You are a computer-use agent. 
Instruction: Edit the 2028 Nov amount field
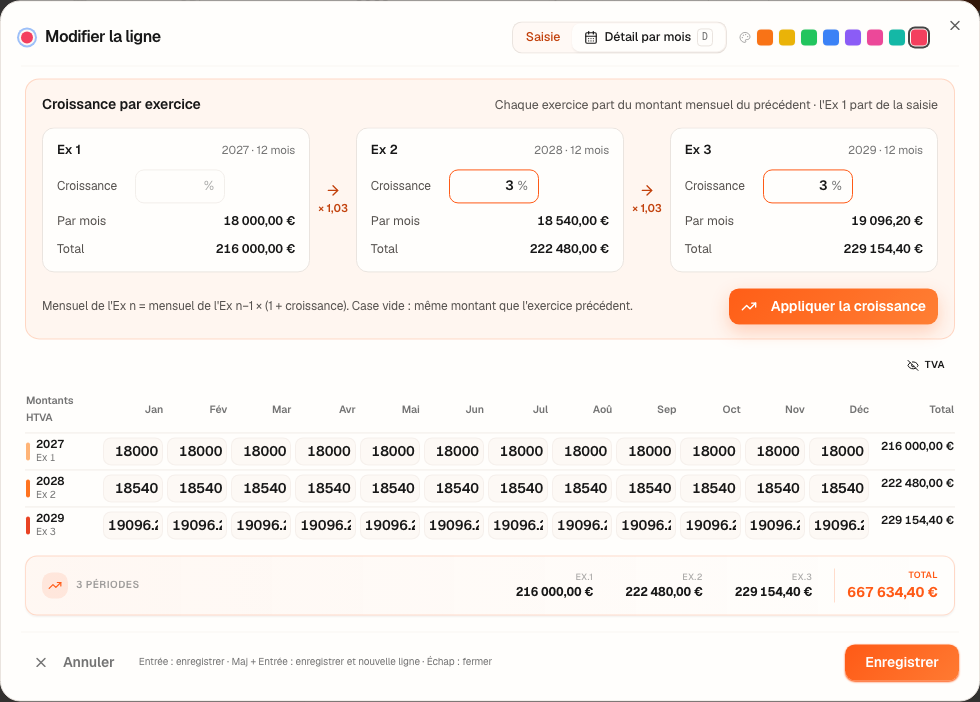774,488
